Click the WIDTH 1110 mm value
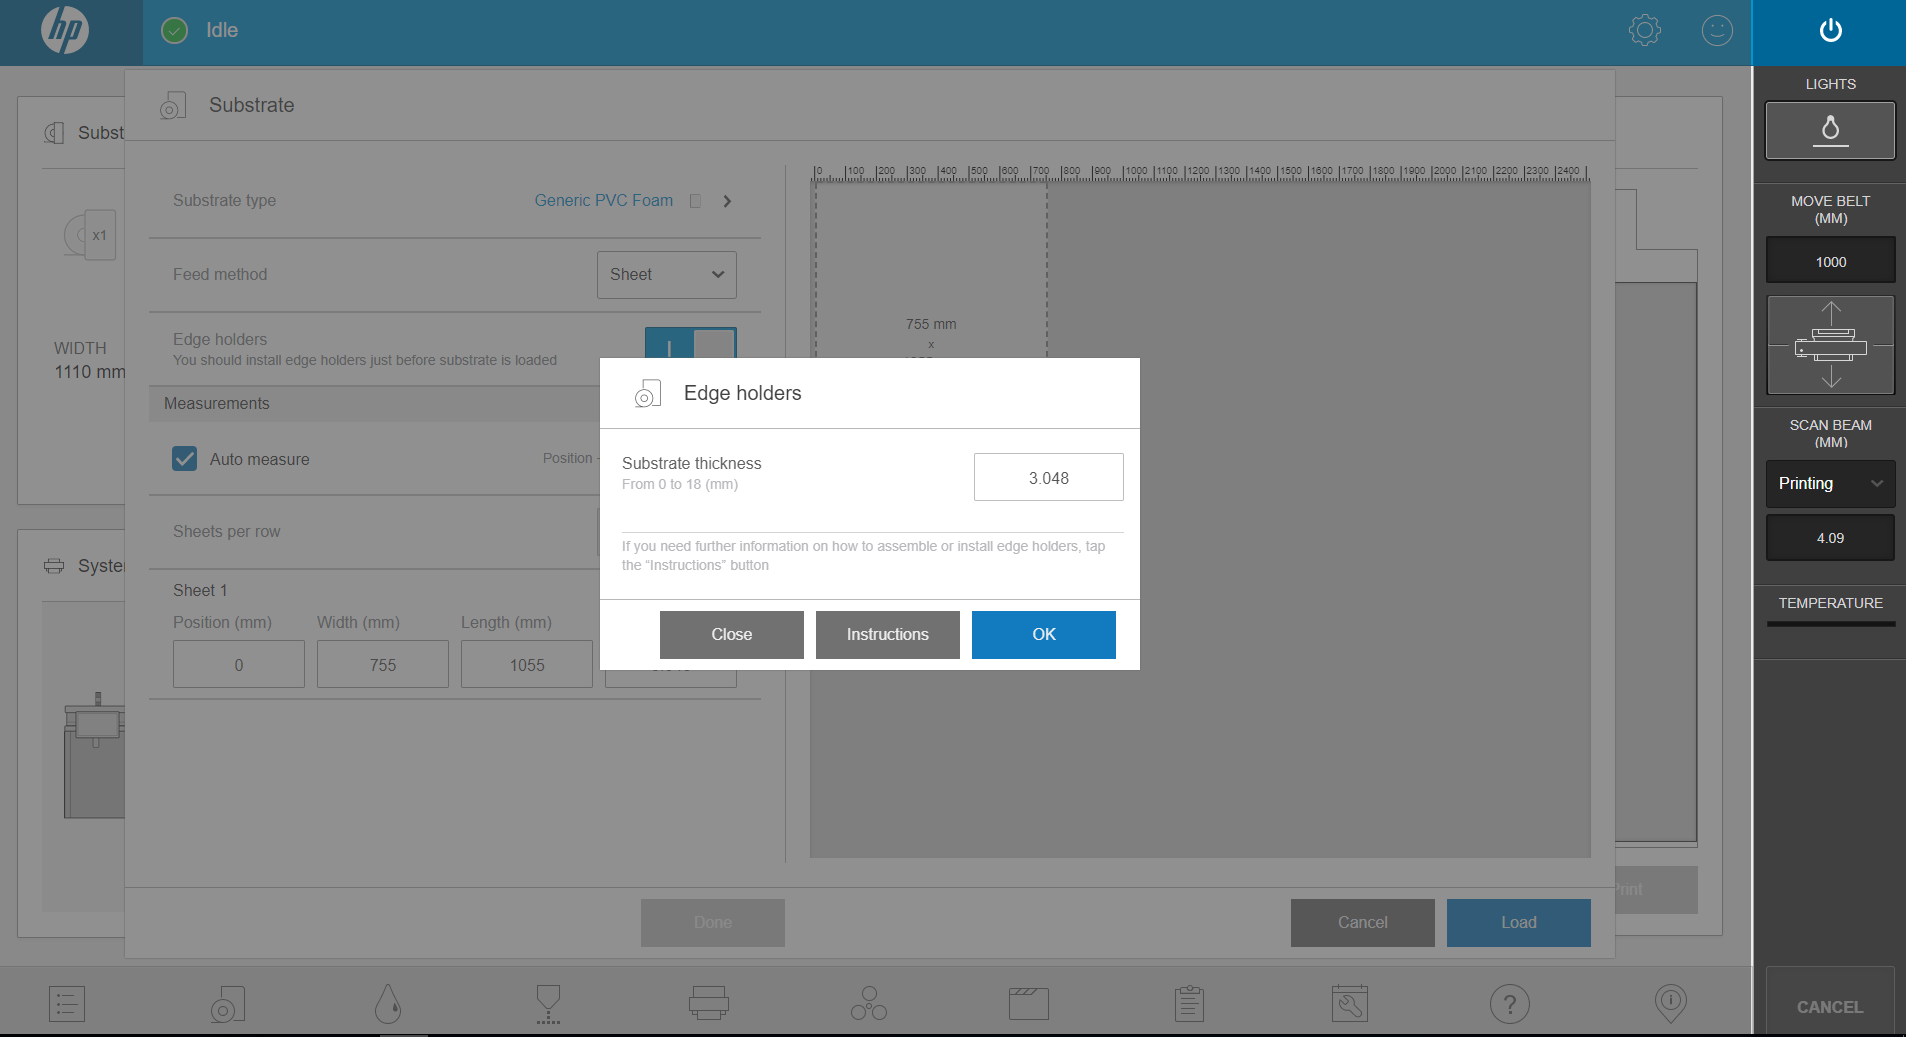 (x=89, y=372)
